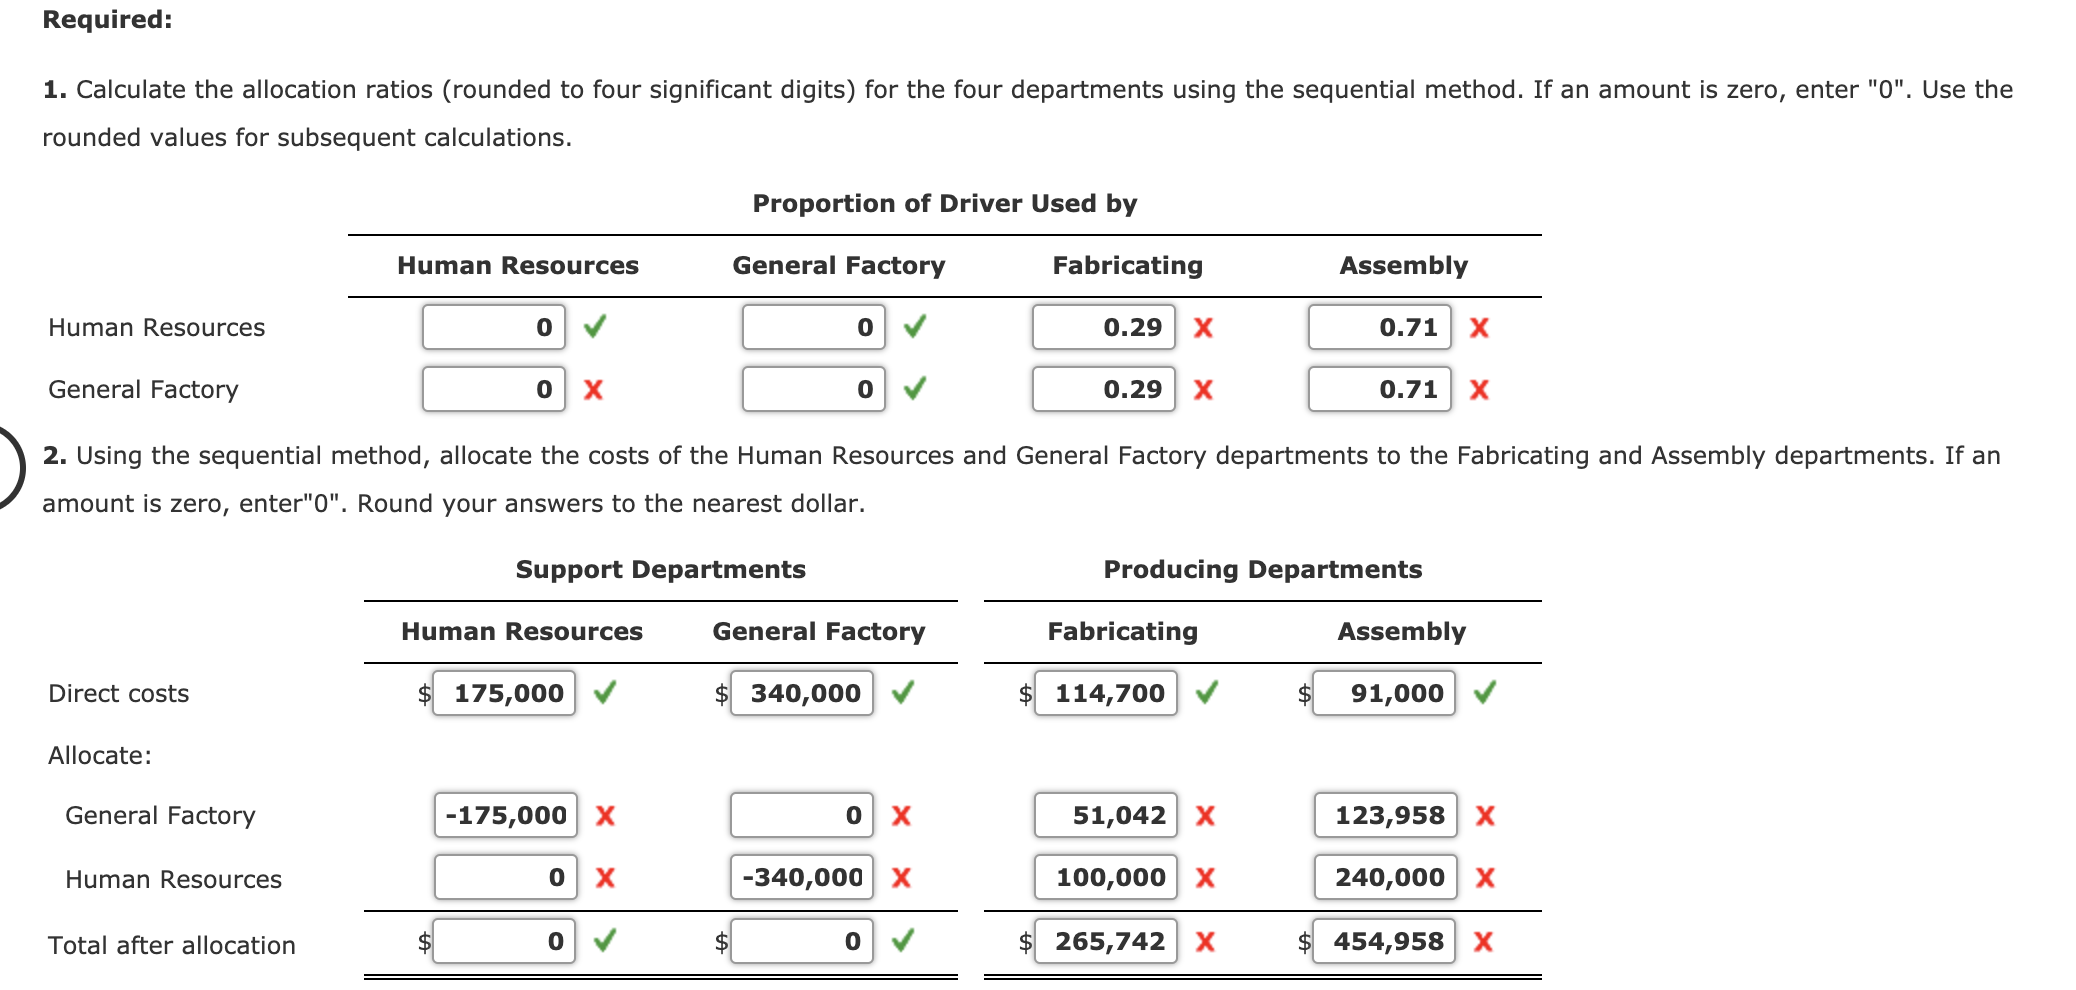Click the red X next to -340,000 allocation
This screenshot has height=990, width=2076.
901,877
